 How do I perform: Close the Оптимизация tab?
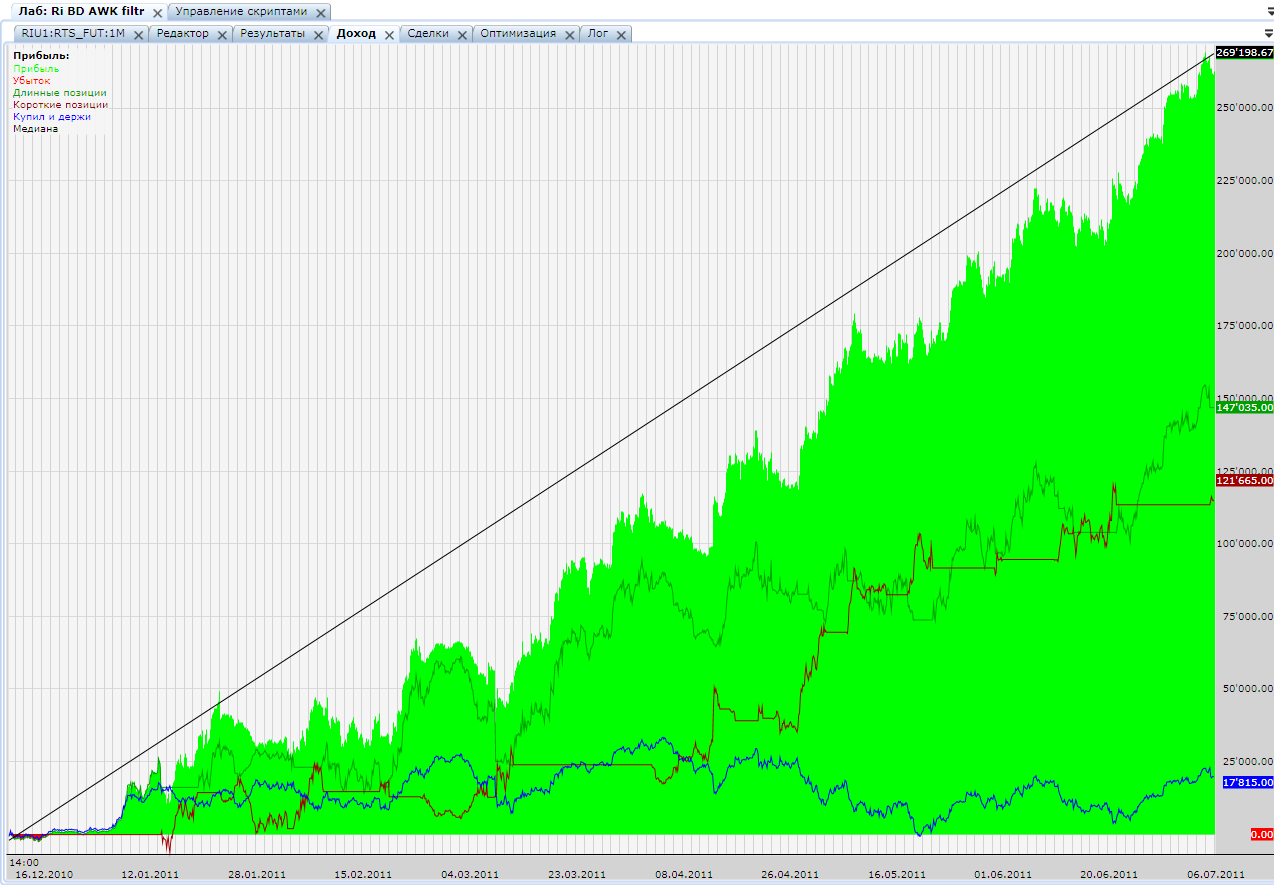point(569,35)
